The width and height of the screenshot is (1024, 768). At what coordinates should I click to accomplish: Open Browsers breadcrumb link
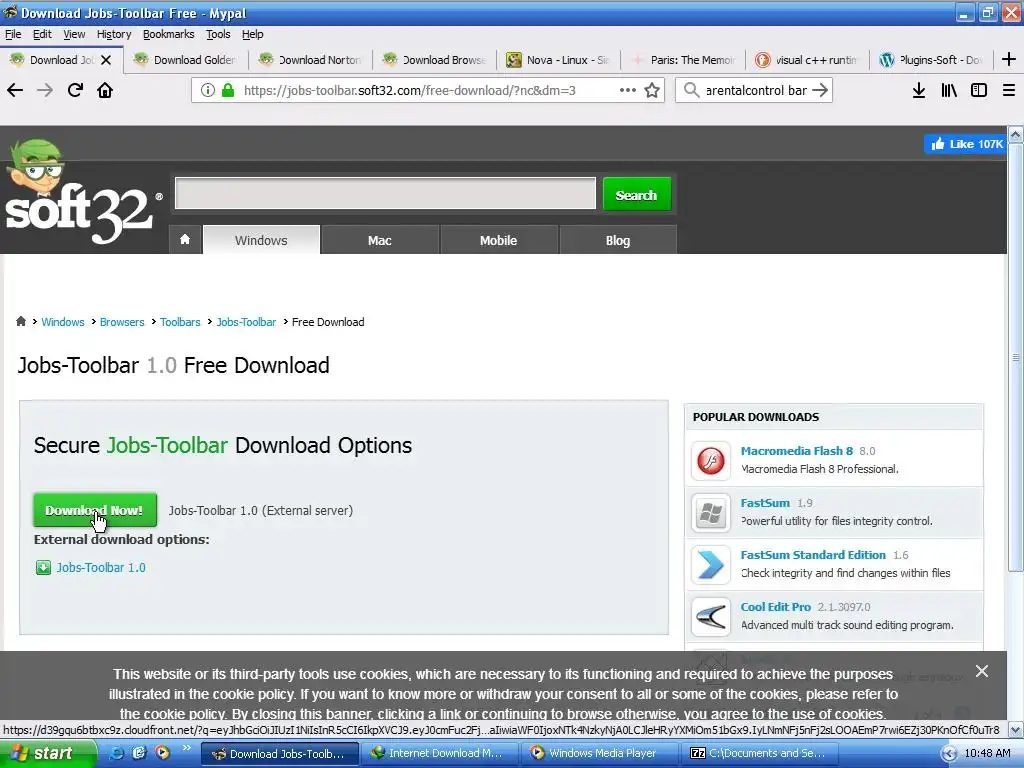[x=122, y=322]
